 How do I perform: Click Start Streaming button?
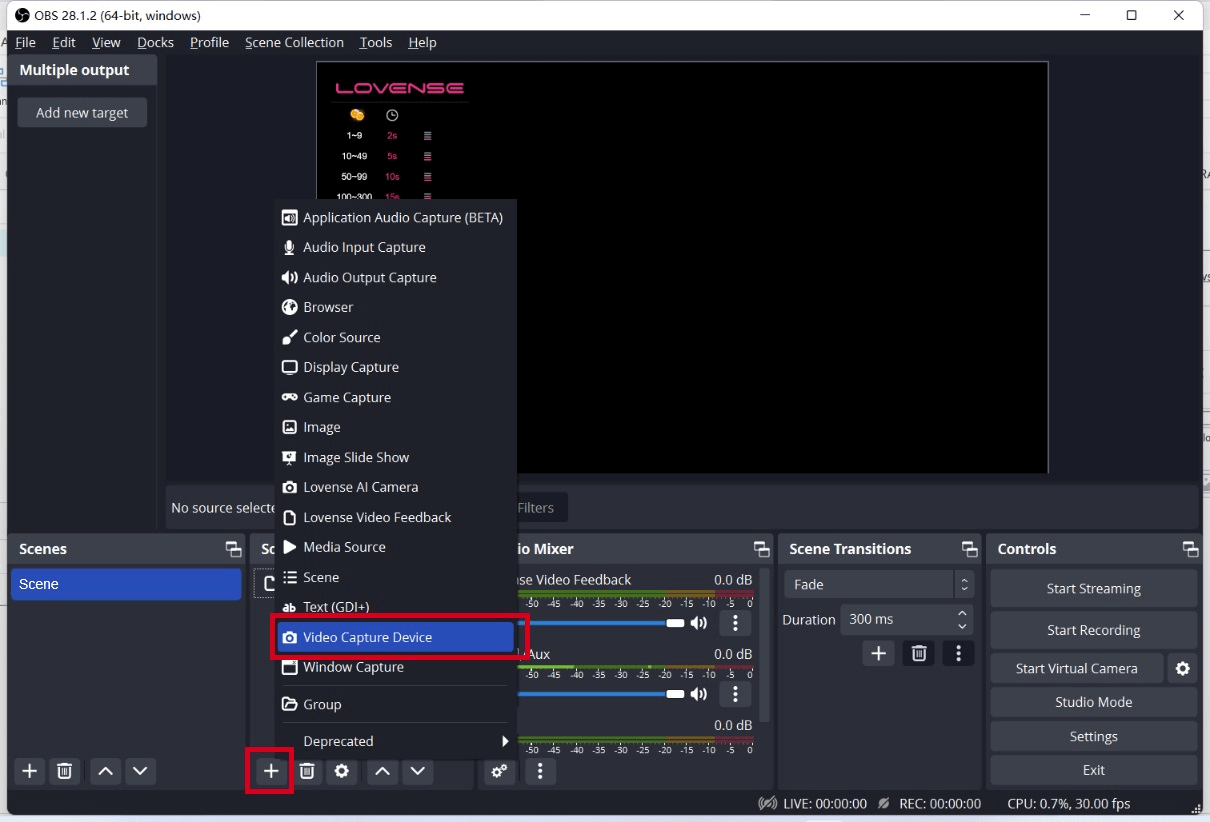[1093, 589]
